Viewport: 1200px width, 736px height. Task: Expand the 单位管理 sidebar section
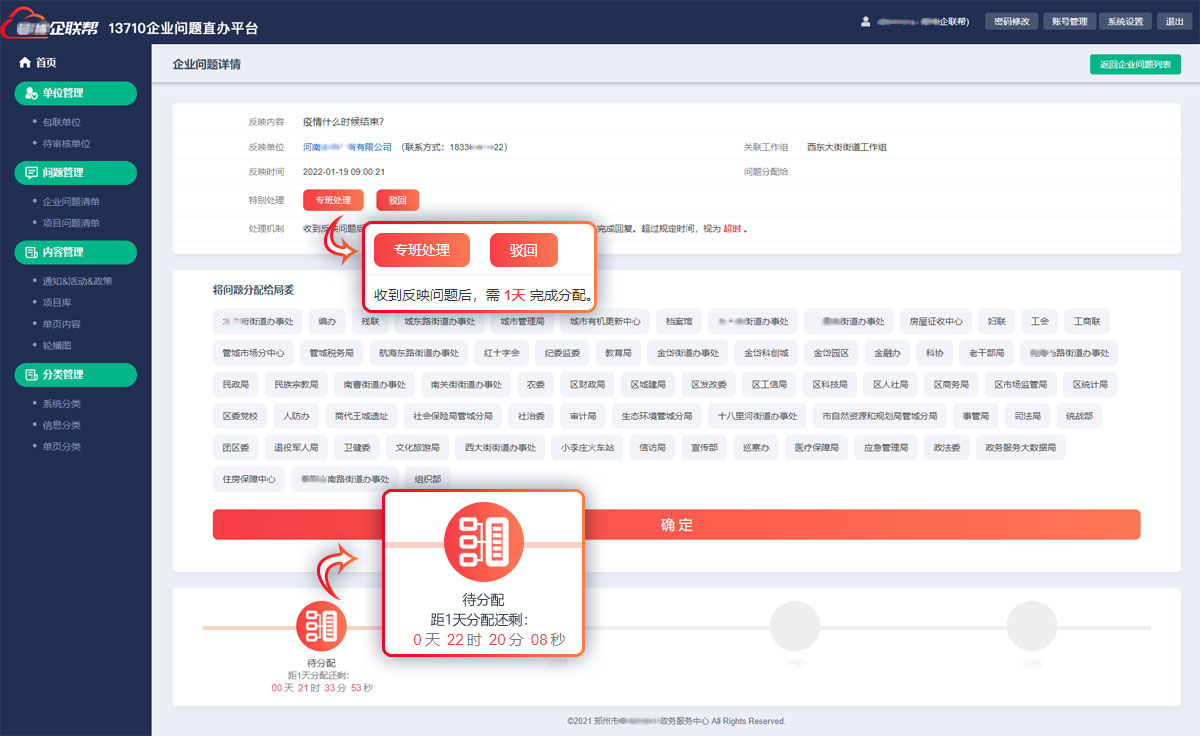pos(75,94)
